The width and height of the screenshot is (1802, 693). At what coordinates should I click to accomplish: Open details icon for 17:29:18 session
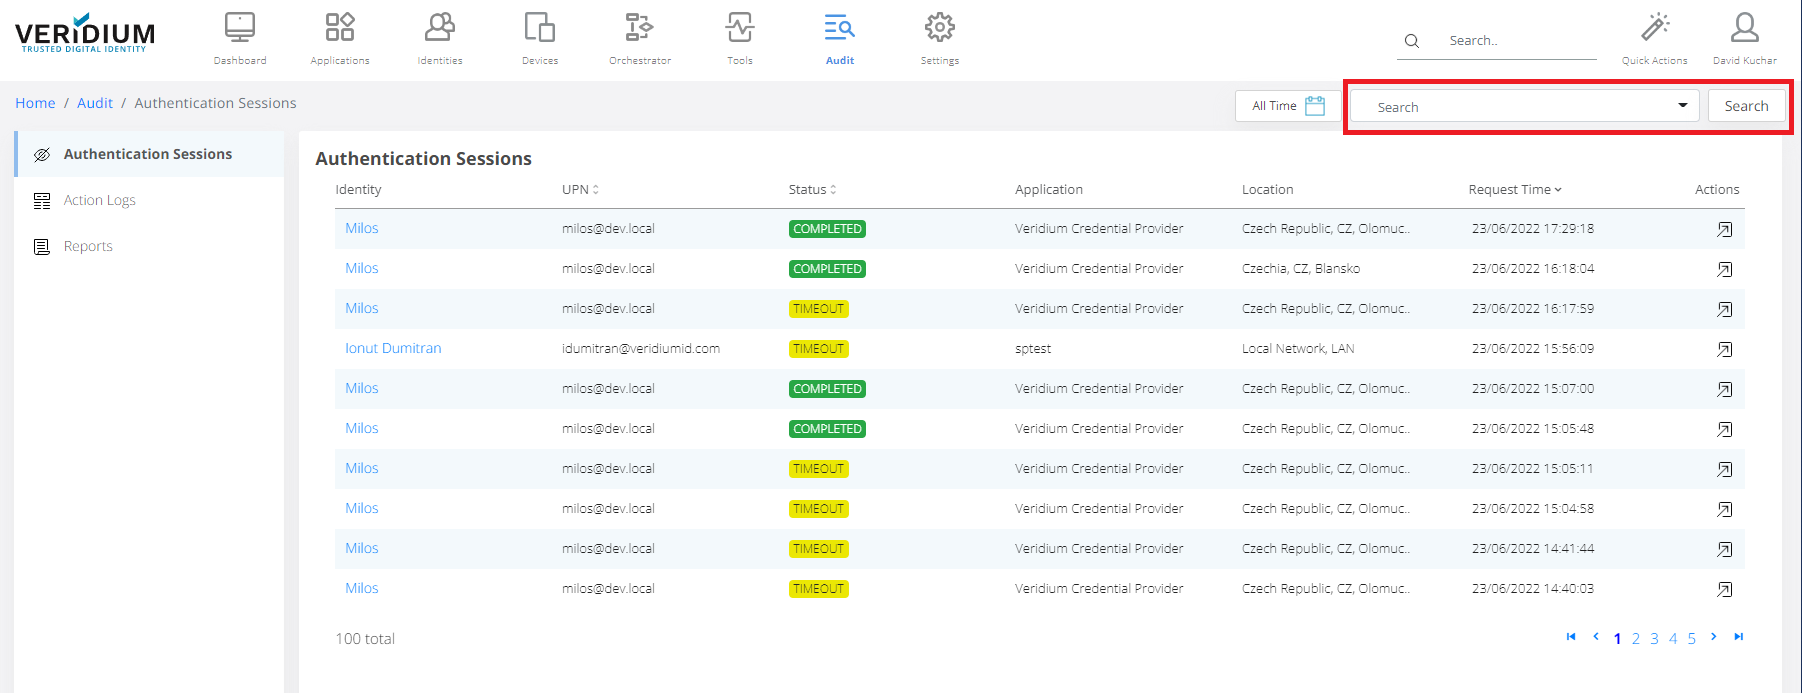[x=1724, y=229]
